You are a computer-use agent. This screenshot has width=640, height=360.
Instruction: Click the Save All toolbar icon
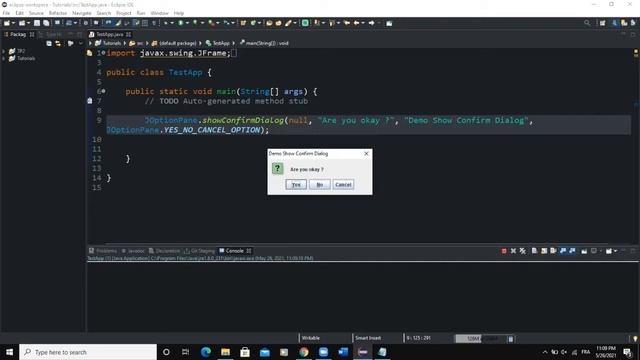click(x=46, y=23)
